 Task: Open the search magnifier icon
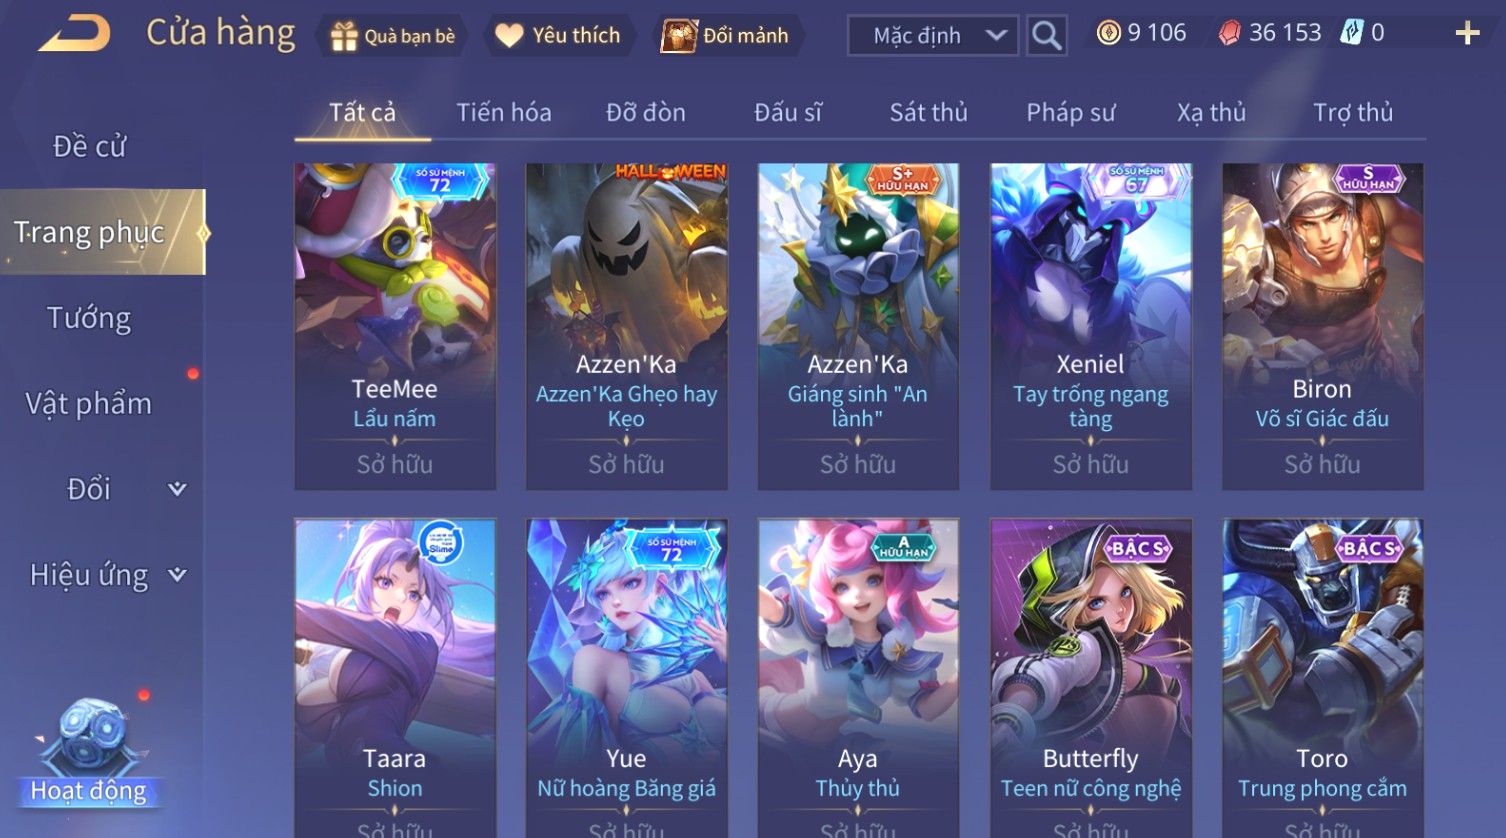1046,35
